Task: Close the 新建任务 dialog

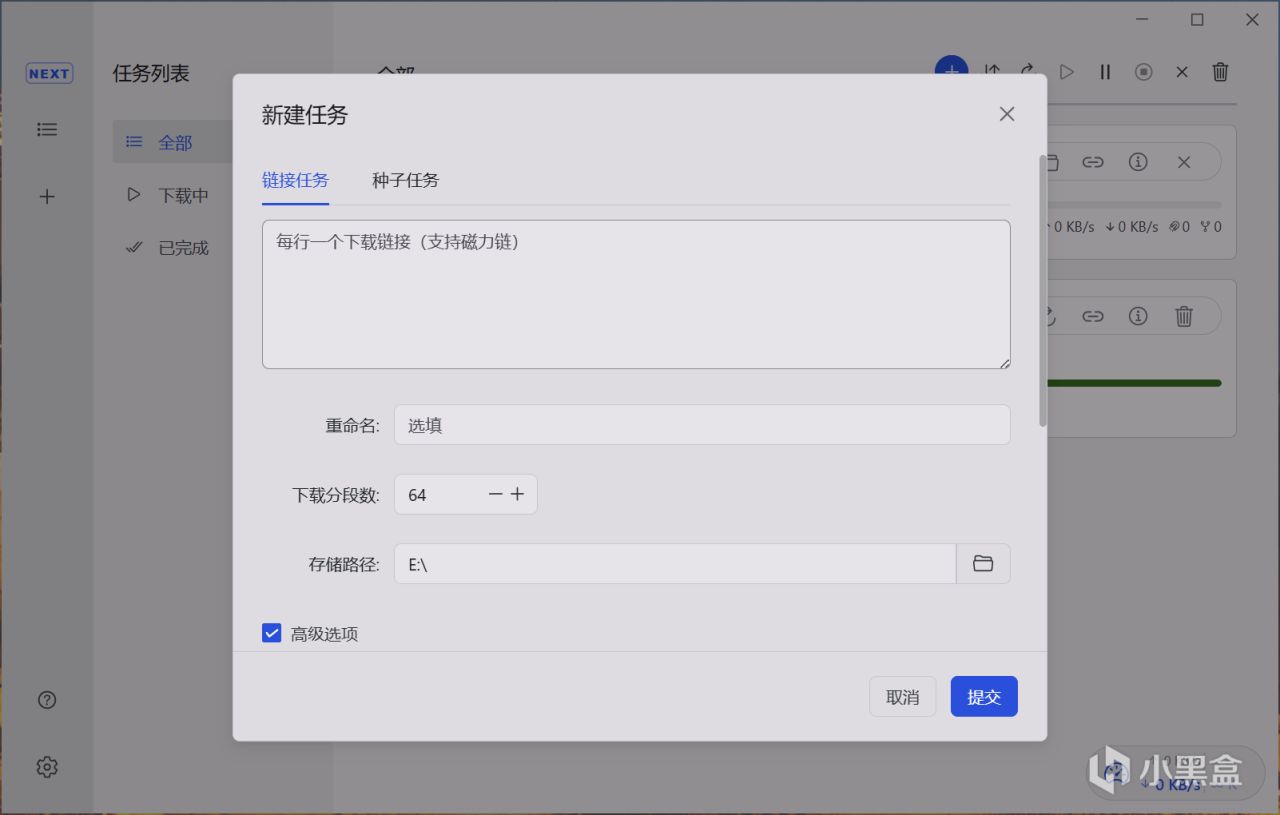Action: click(1007, 114)
